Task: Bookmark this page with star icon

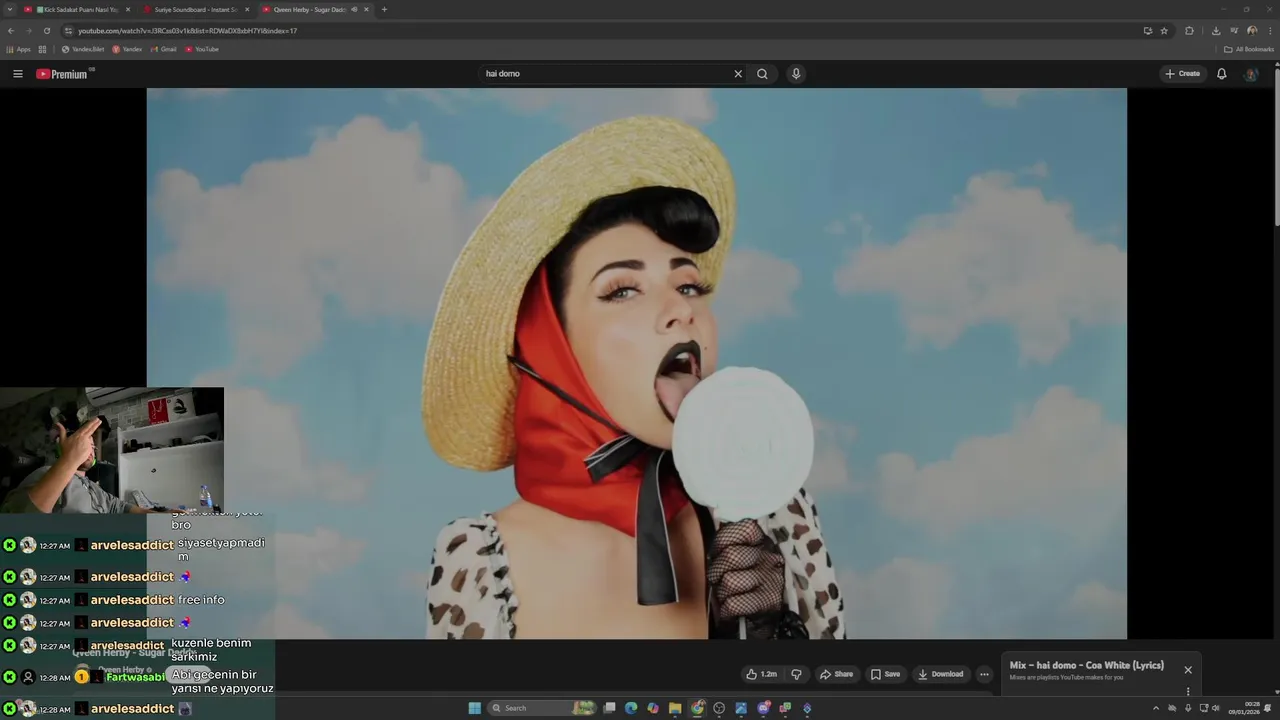Action: [x=1164, y=31]
